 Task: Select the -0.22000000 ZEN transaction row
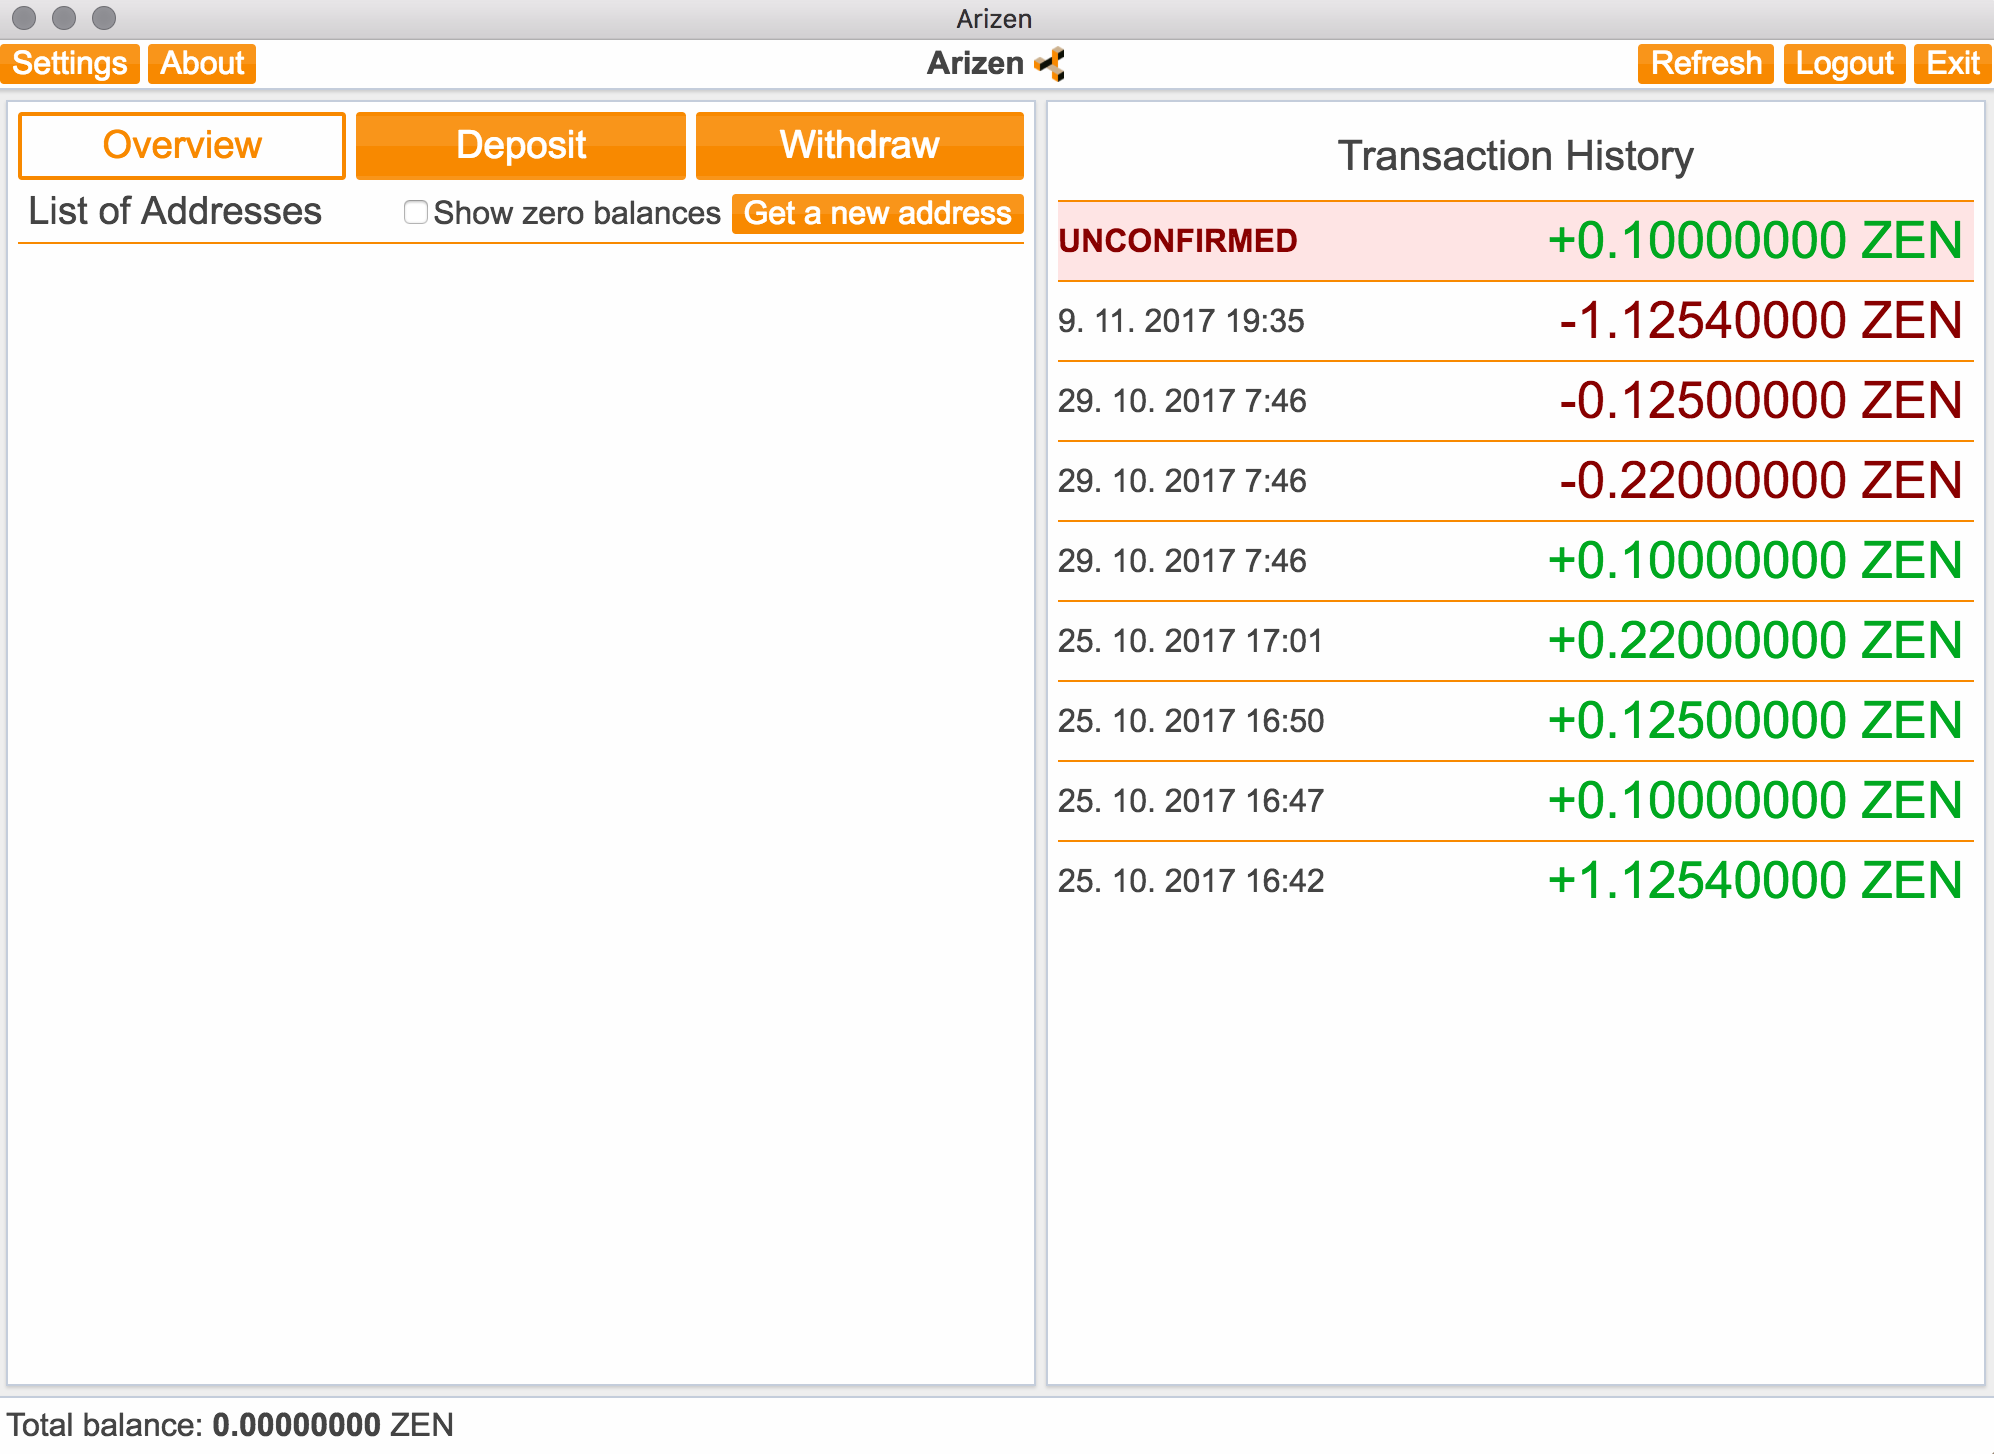click(x=1516, y=481)
